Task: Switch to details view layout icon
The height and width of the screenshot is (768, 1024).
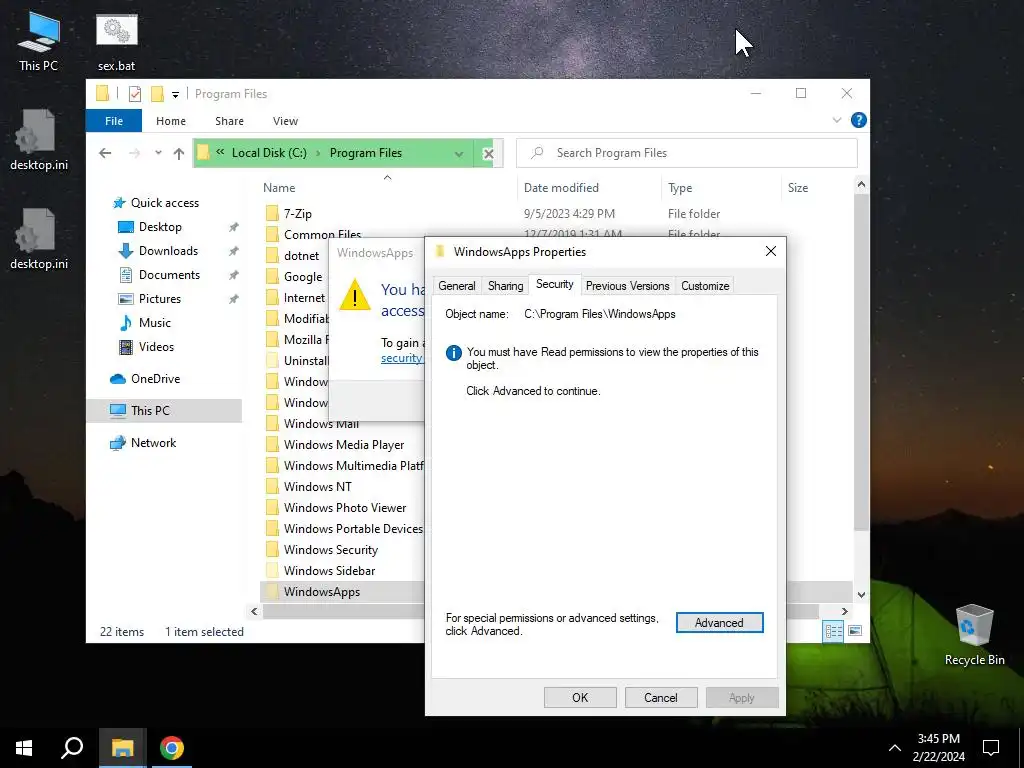Action: click(833, 631)
